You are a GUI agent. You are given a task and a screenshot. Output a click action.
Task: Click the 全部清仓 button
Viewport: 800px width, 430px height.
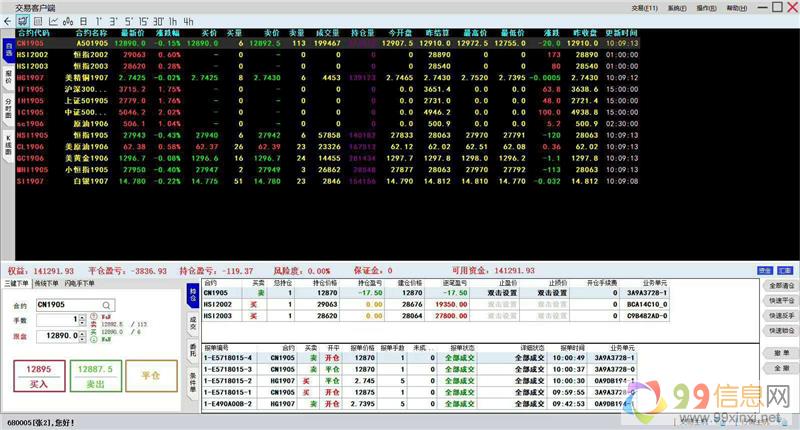tap(781, 285)
